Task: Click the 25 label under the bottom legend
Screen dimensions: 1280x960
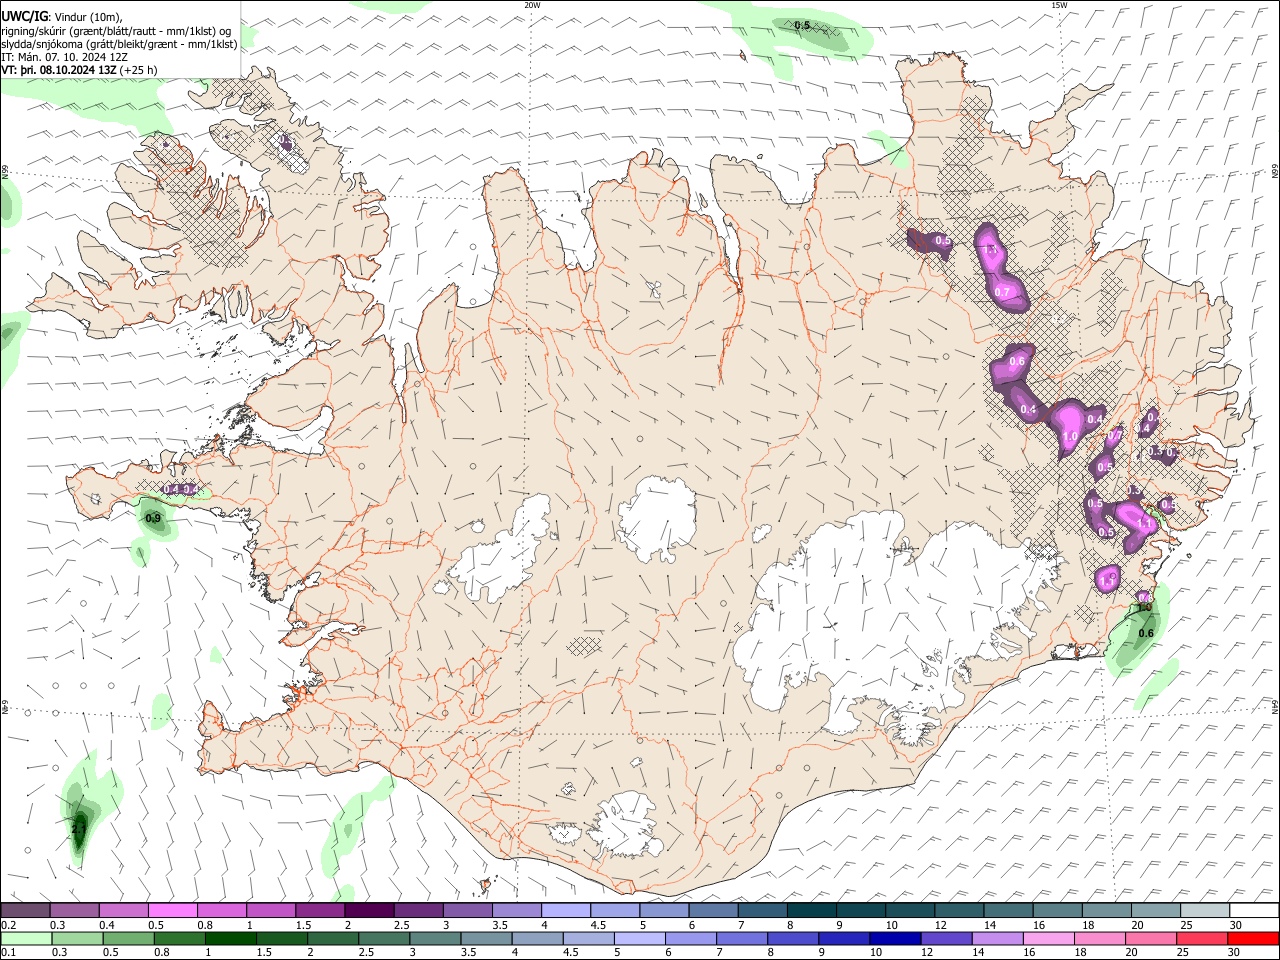Action: 1183,952
